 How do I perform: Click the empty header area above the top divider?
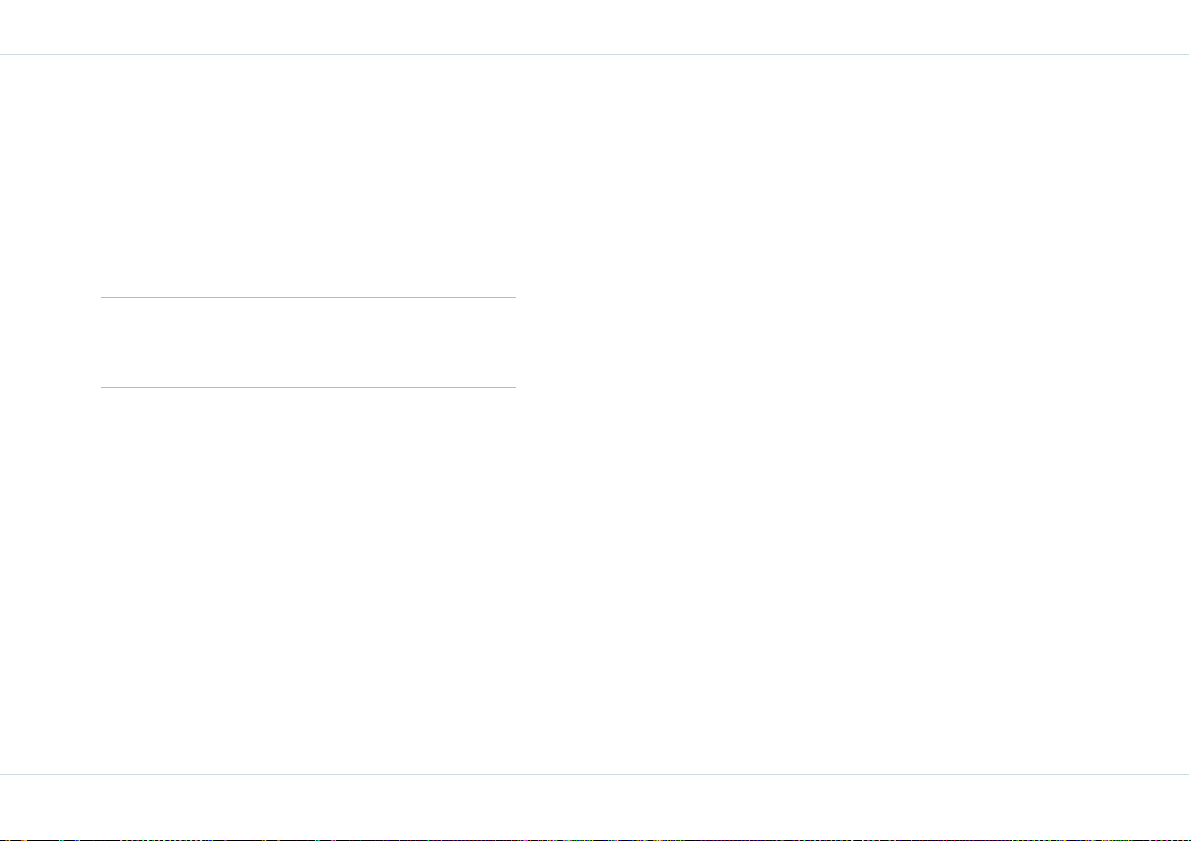click(x=596, y=27)
